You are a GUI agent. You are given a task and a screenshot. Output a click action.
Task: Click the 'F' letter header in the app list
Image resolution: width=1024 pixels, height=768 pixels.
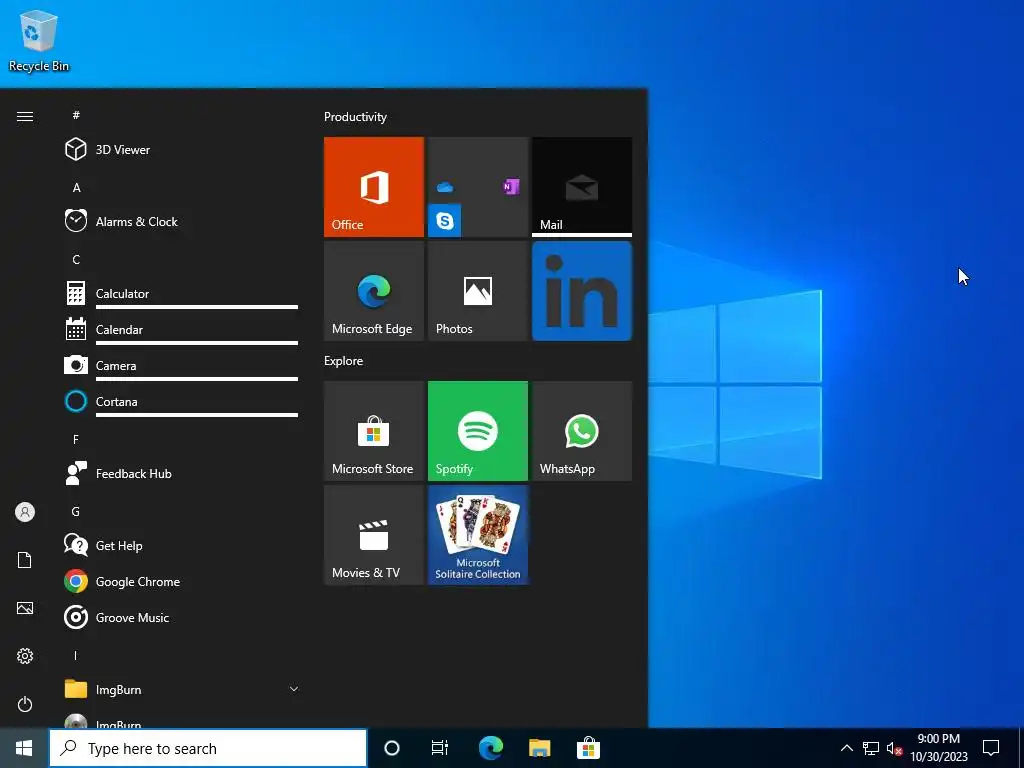76,440
